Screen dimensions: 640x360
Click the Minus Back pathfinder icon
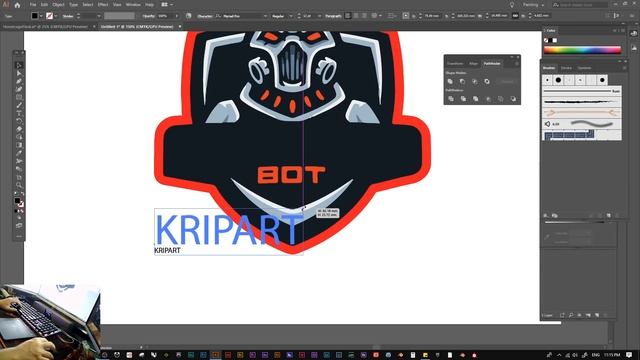click(513, 99)
